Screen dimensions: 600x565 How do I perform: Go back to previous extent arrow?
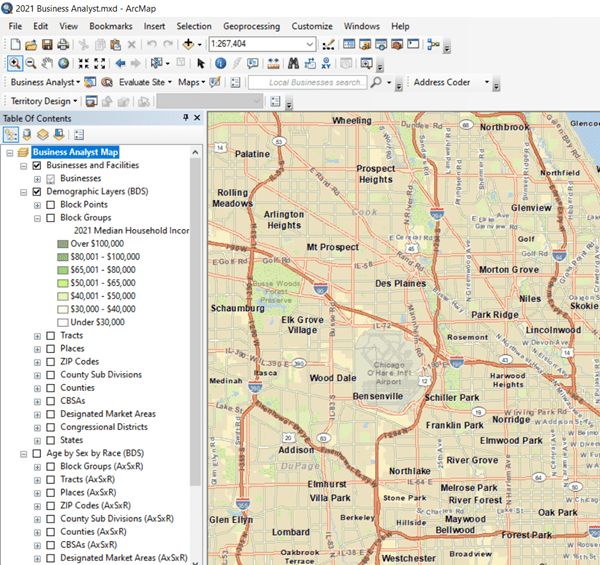pyautogui.click(x=121, y=63)
